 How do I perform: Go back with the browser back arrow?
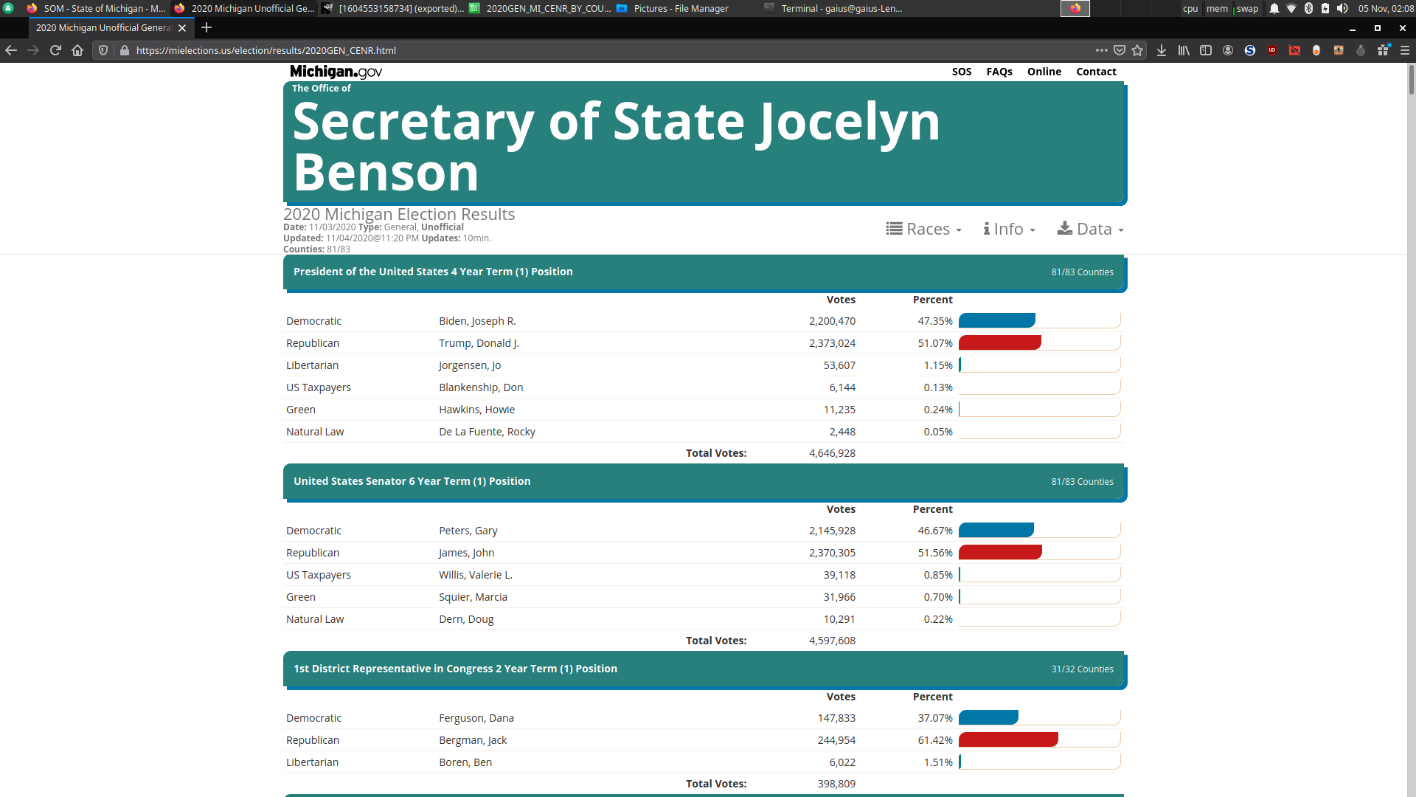click(11, 50)
